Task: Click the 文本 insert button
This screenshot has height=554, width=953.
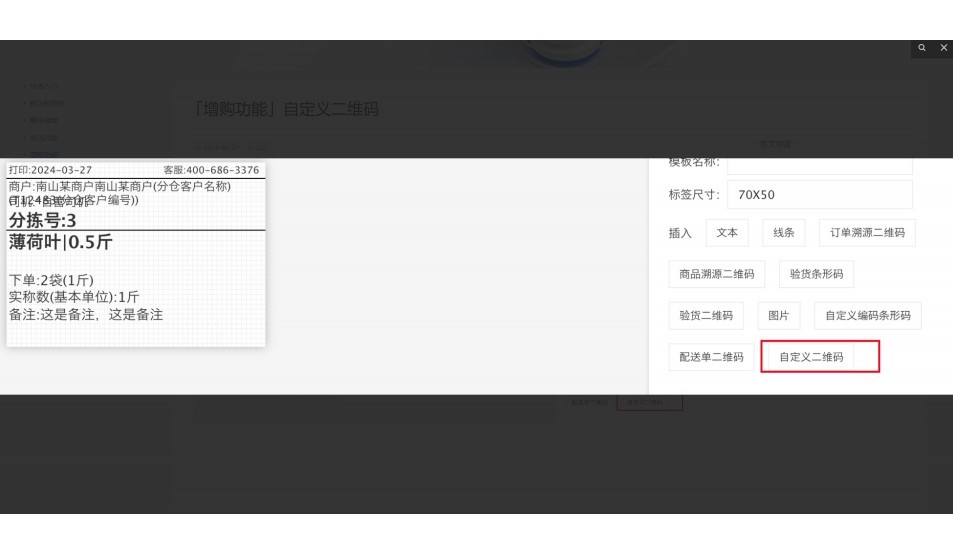Action: pyautogui.click(x=727, y=233)
